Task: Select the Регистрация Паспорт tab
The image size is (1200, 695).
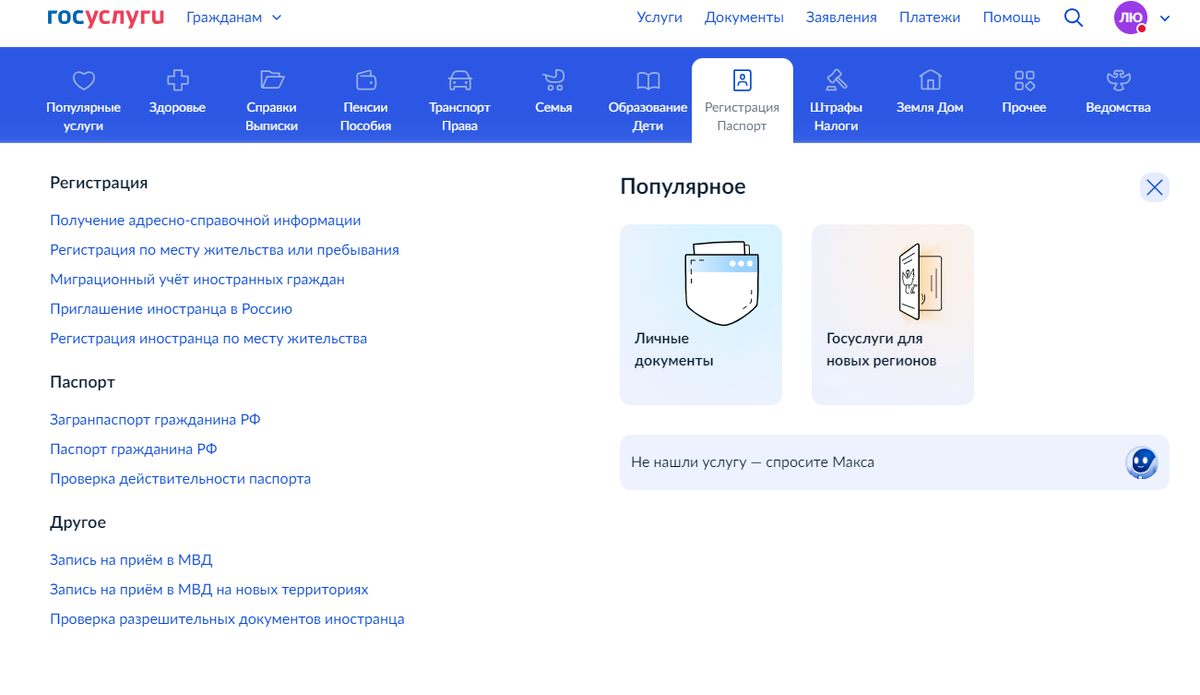Action: [742, 100]
